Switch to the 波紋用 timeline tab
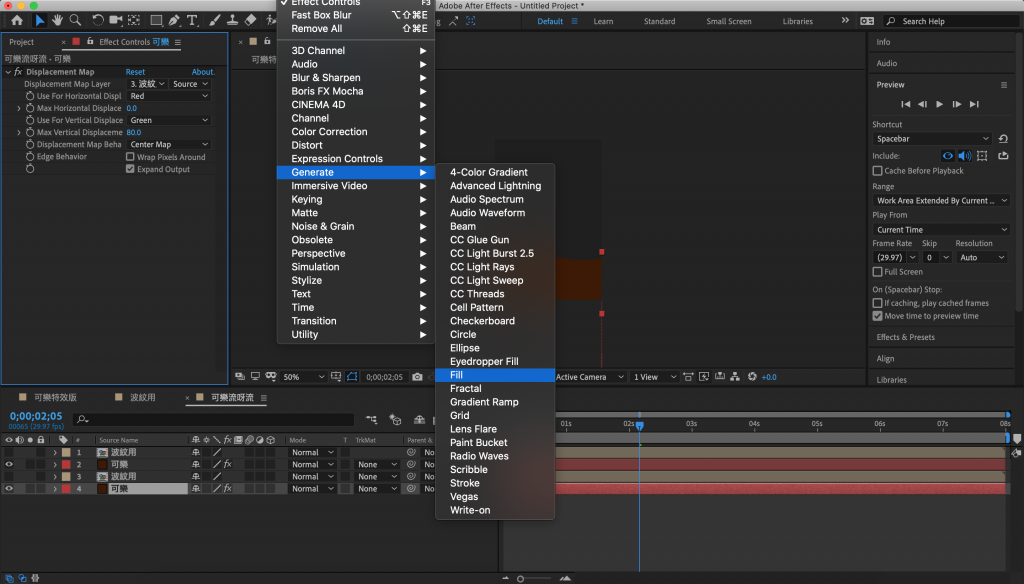Screen dimensions: 1024x584 point(142,397)
